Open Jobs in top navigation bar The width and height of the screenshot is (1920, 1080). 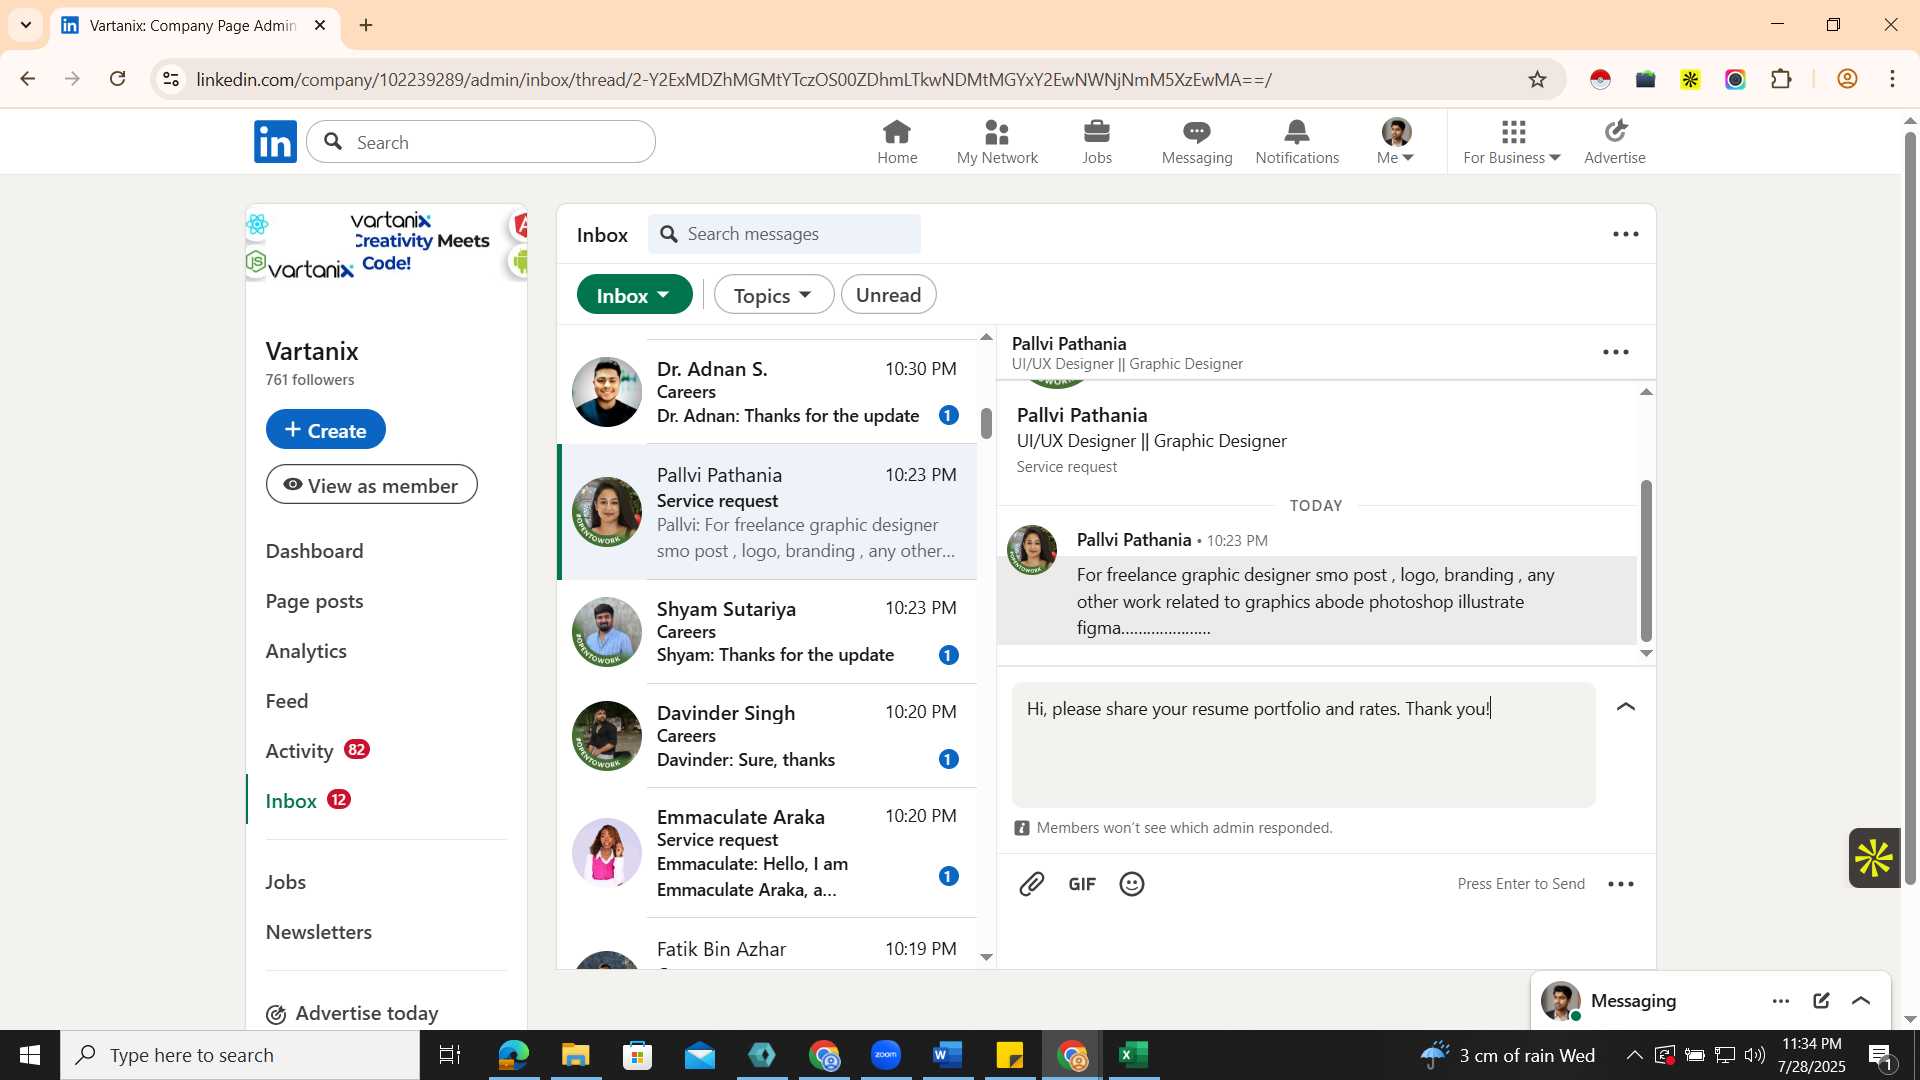[x=1097, y=142]
